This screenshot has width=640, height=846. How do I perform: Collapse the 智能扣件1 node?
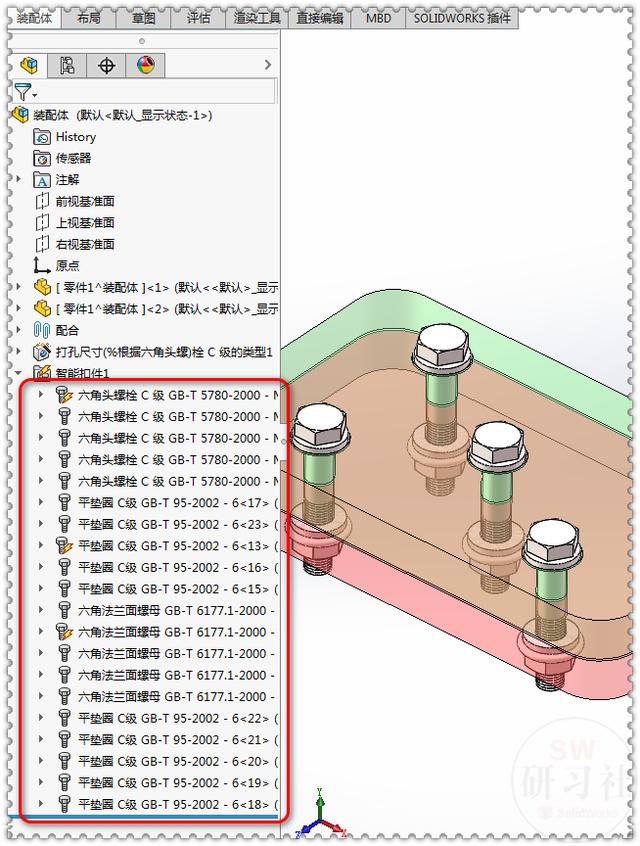(x=19, y=373)
